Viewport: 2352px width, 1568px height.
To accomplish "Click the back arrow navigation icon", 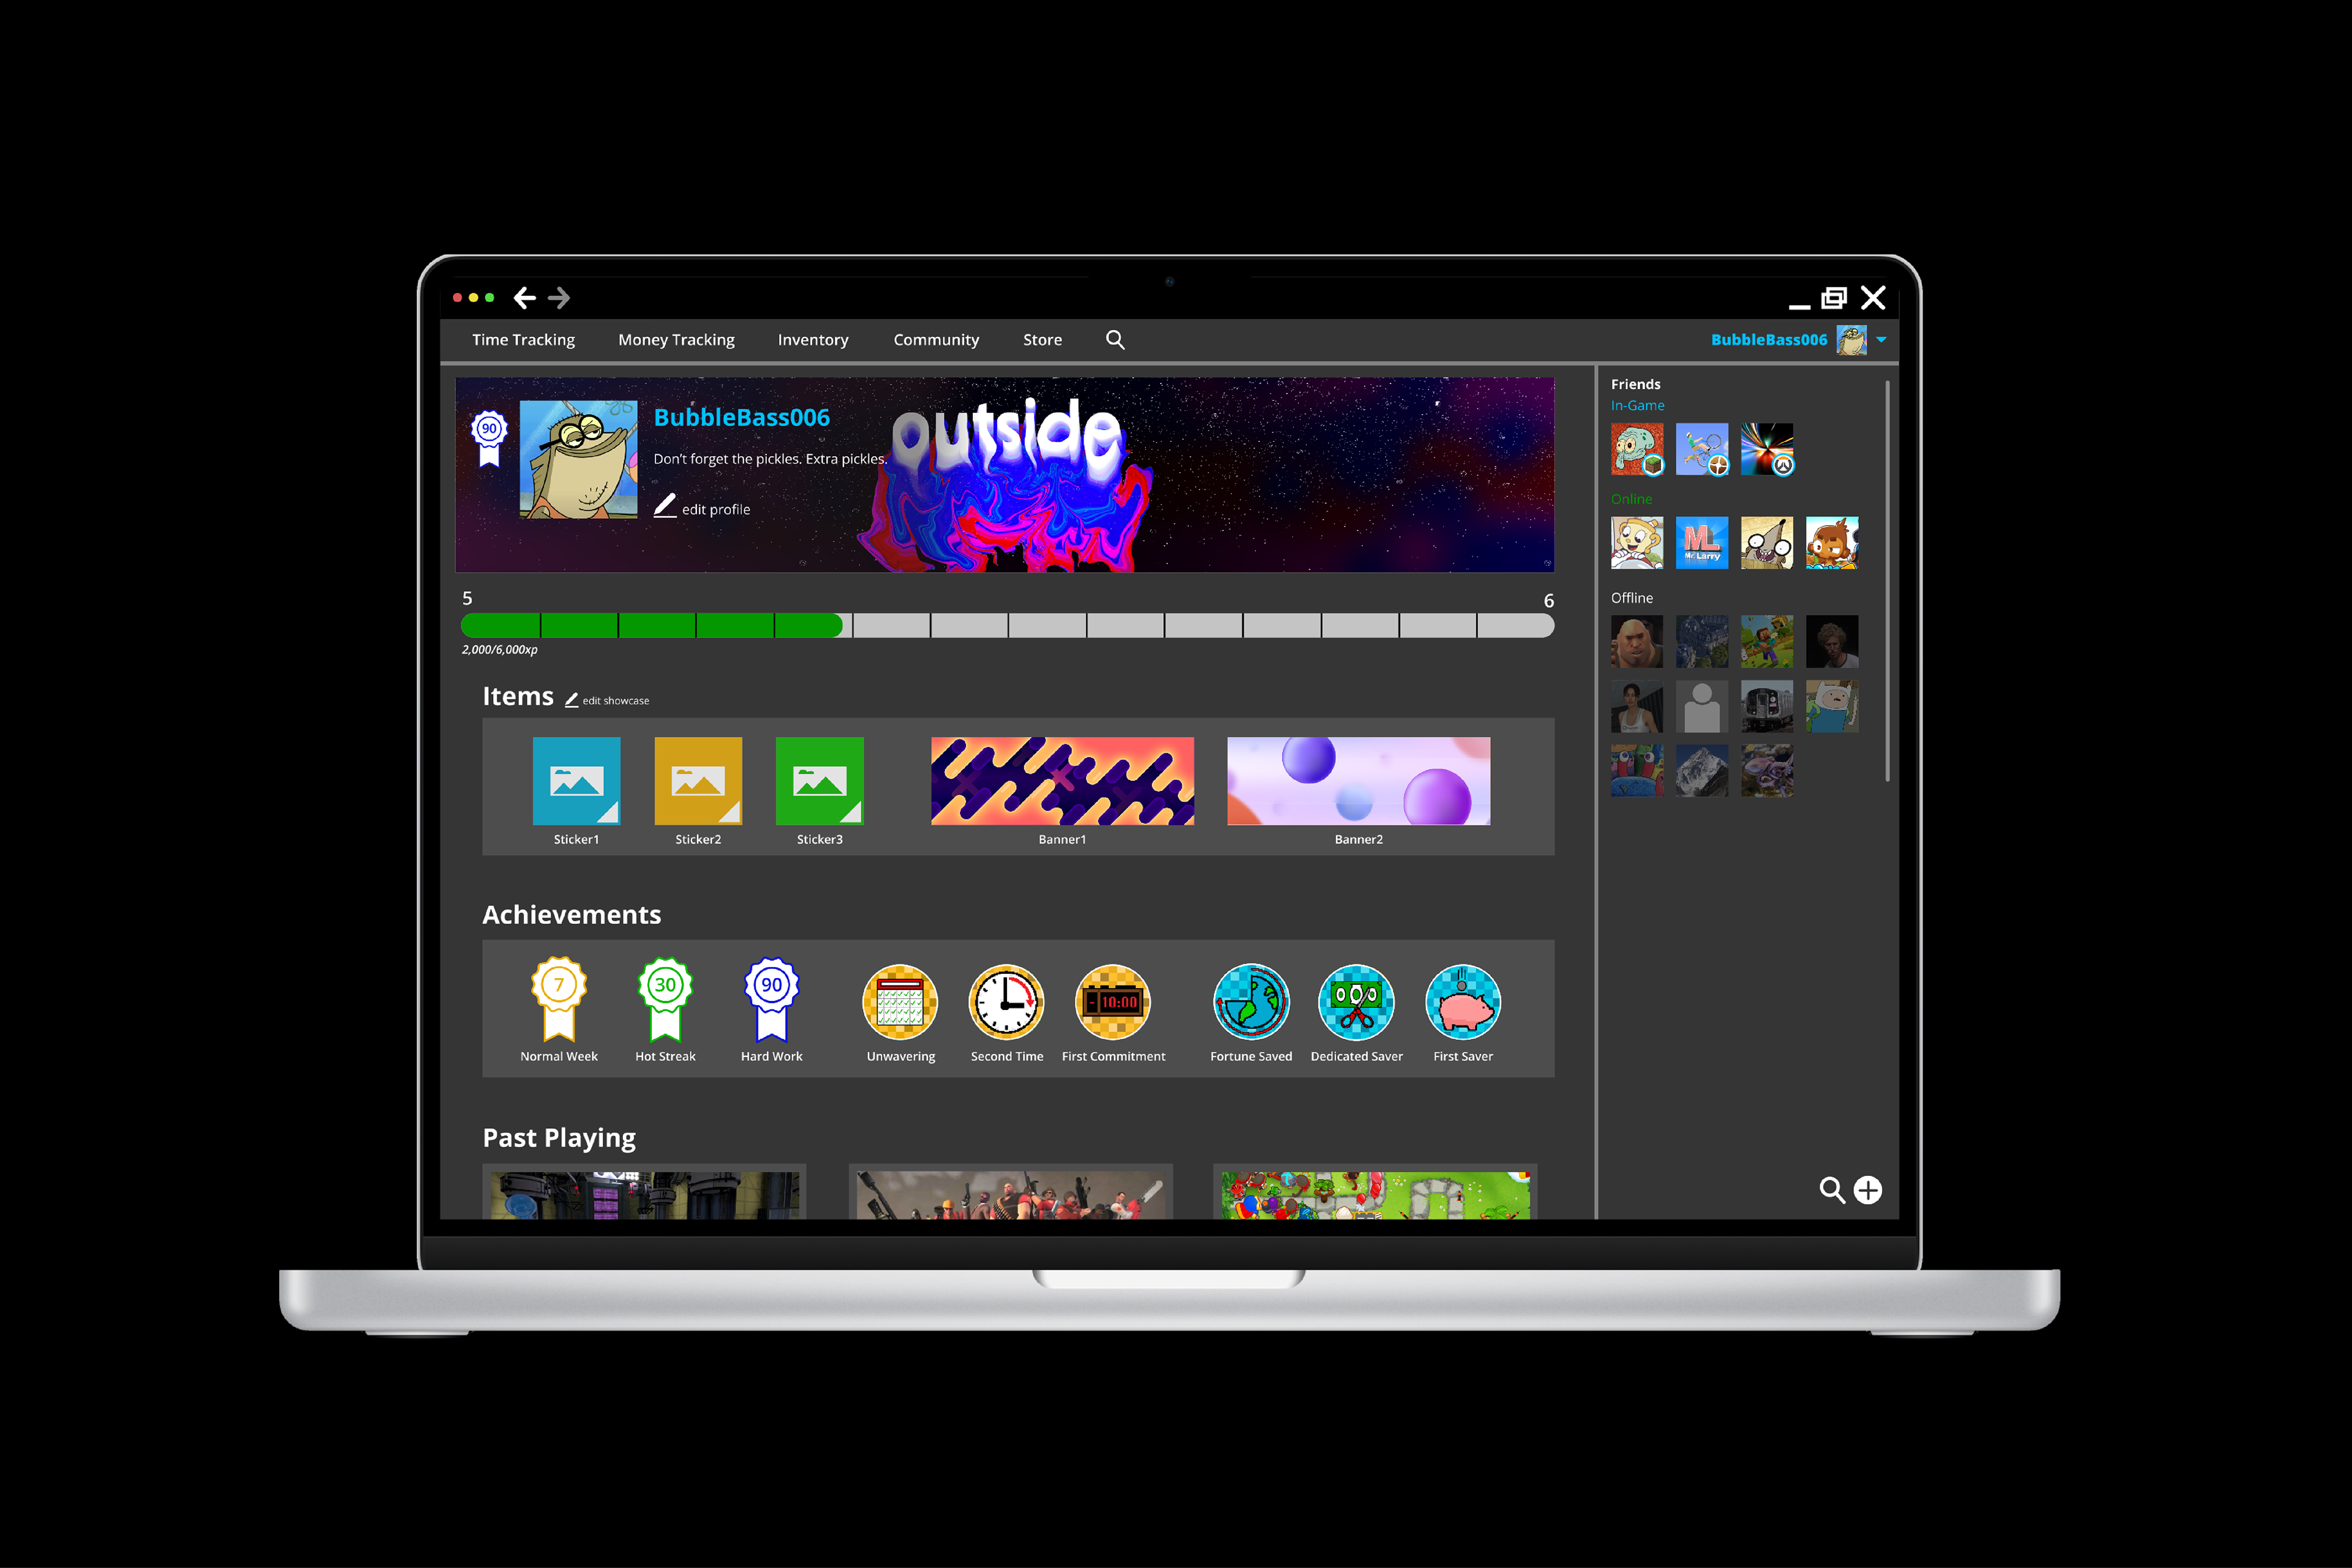I will pos(524,298).
